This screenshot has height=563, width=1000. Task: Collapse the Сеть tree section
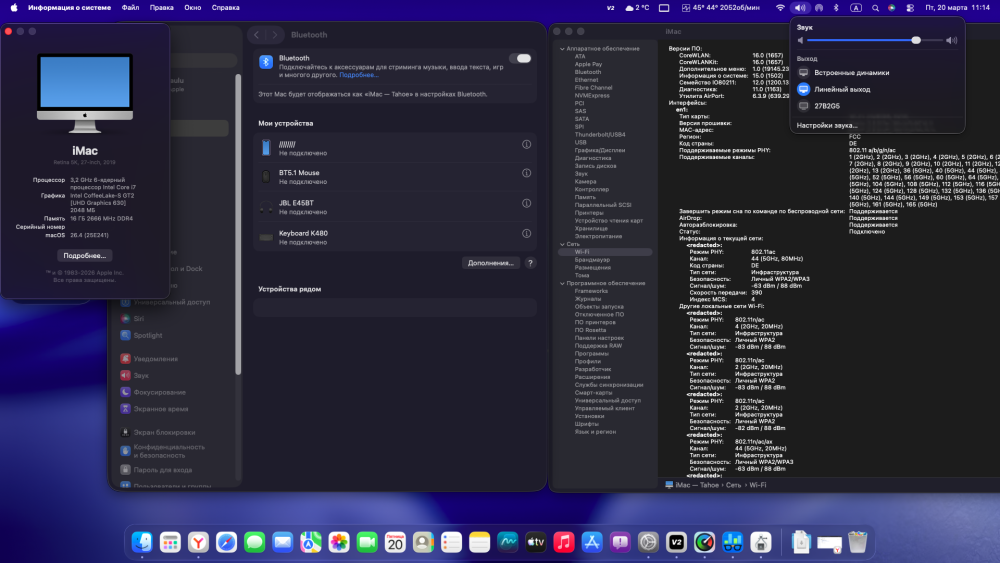562,244
